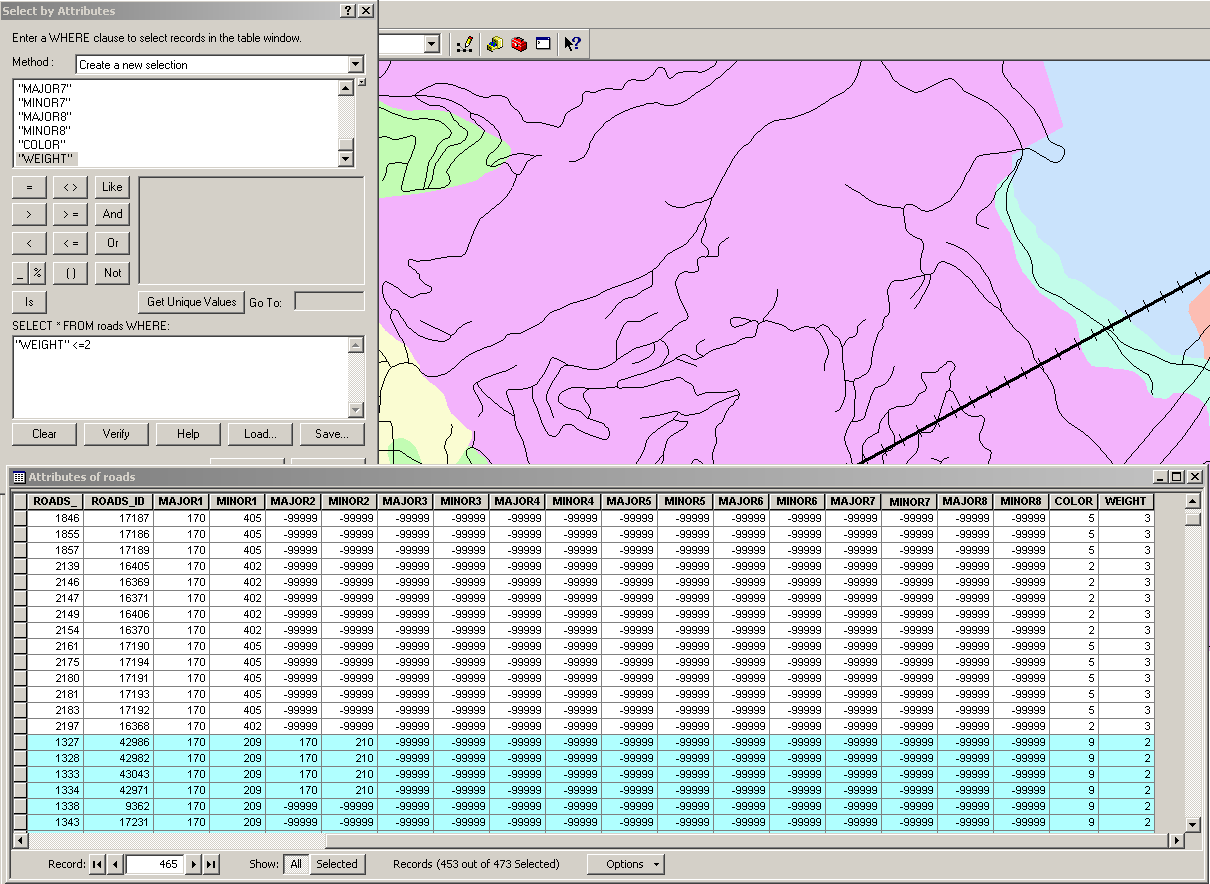Click the MAJOR1 column header
Screen dimensions: 1210x884
[181, 501]
